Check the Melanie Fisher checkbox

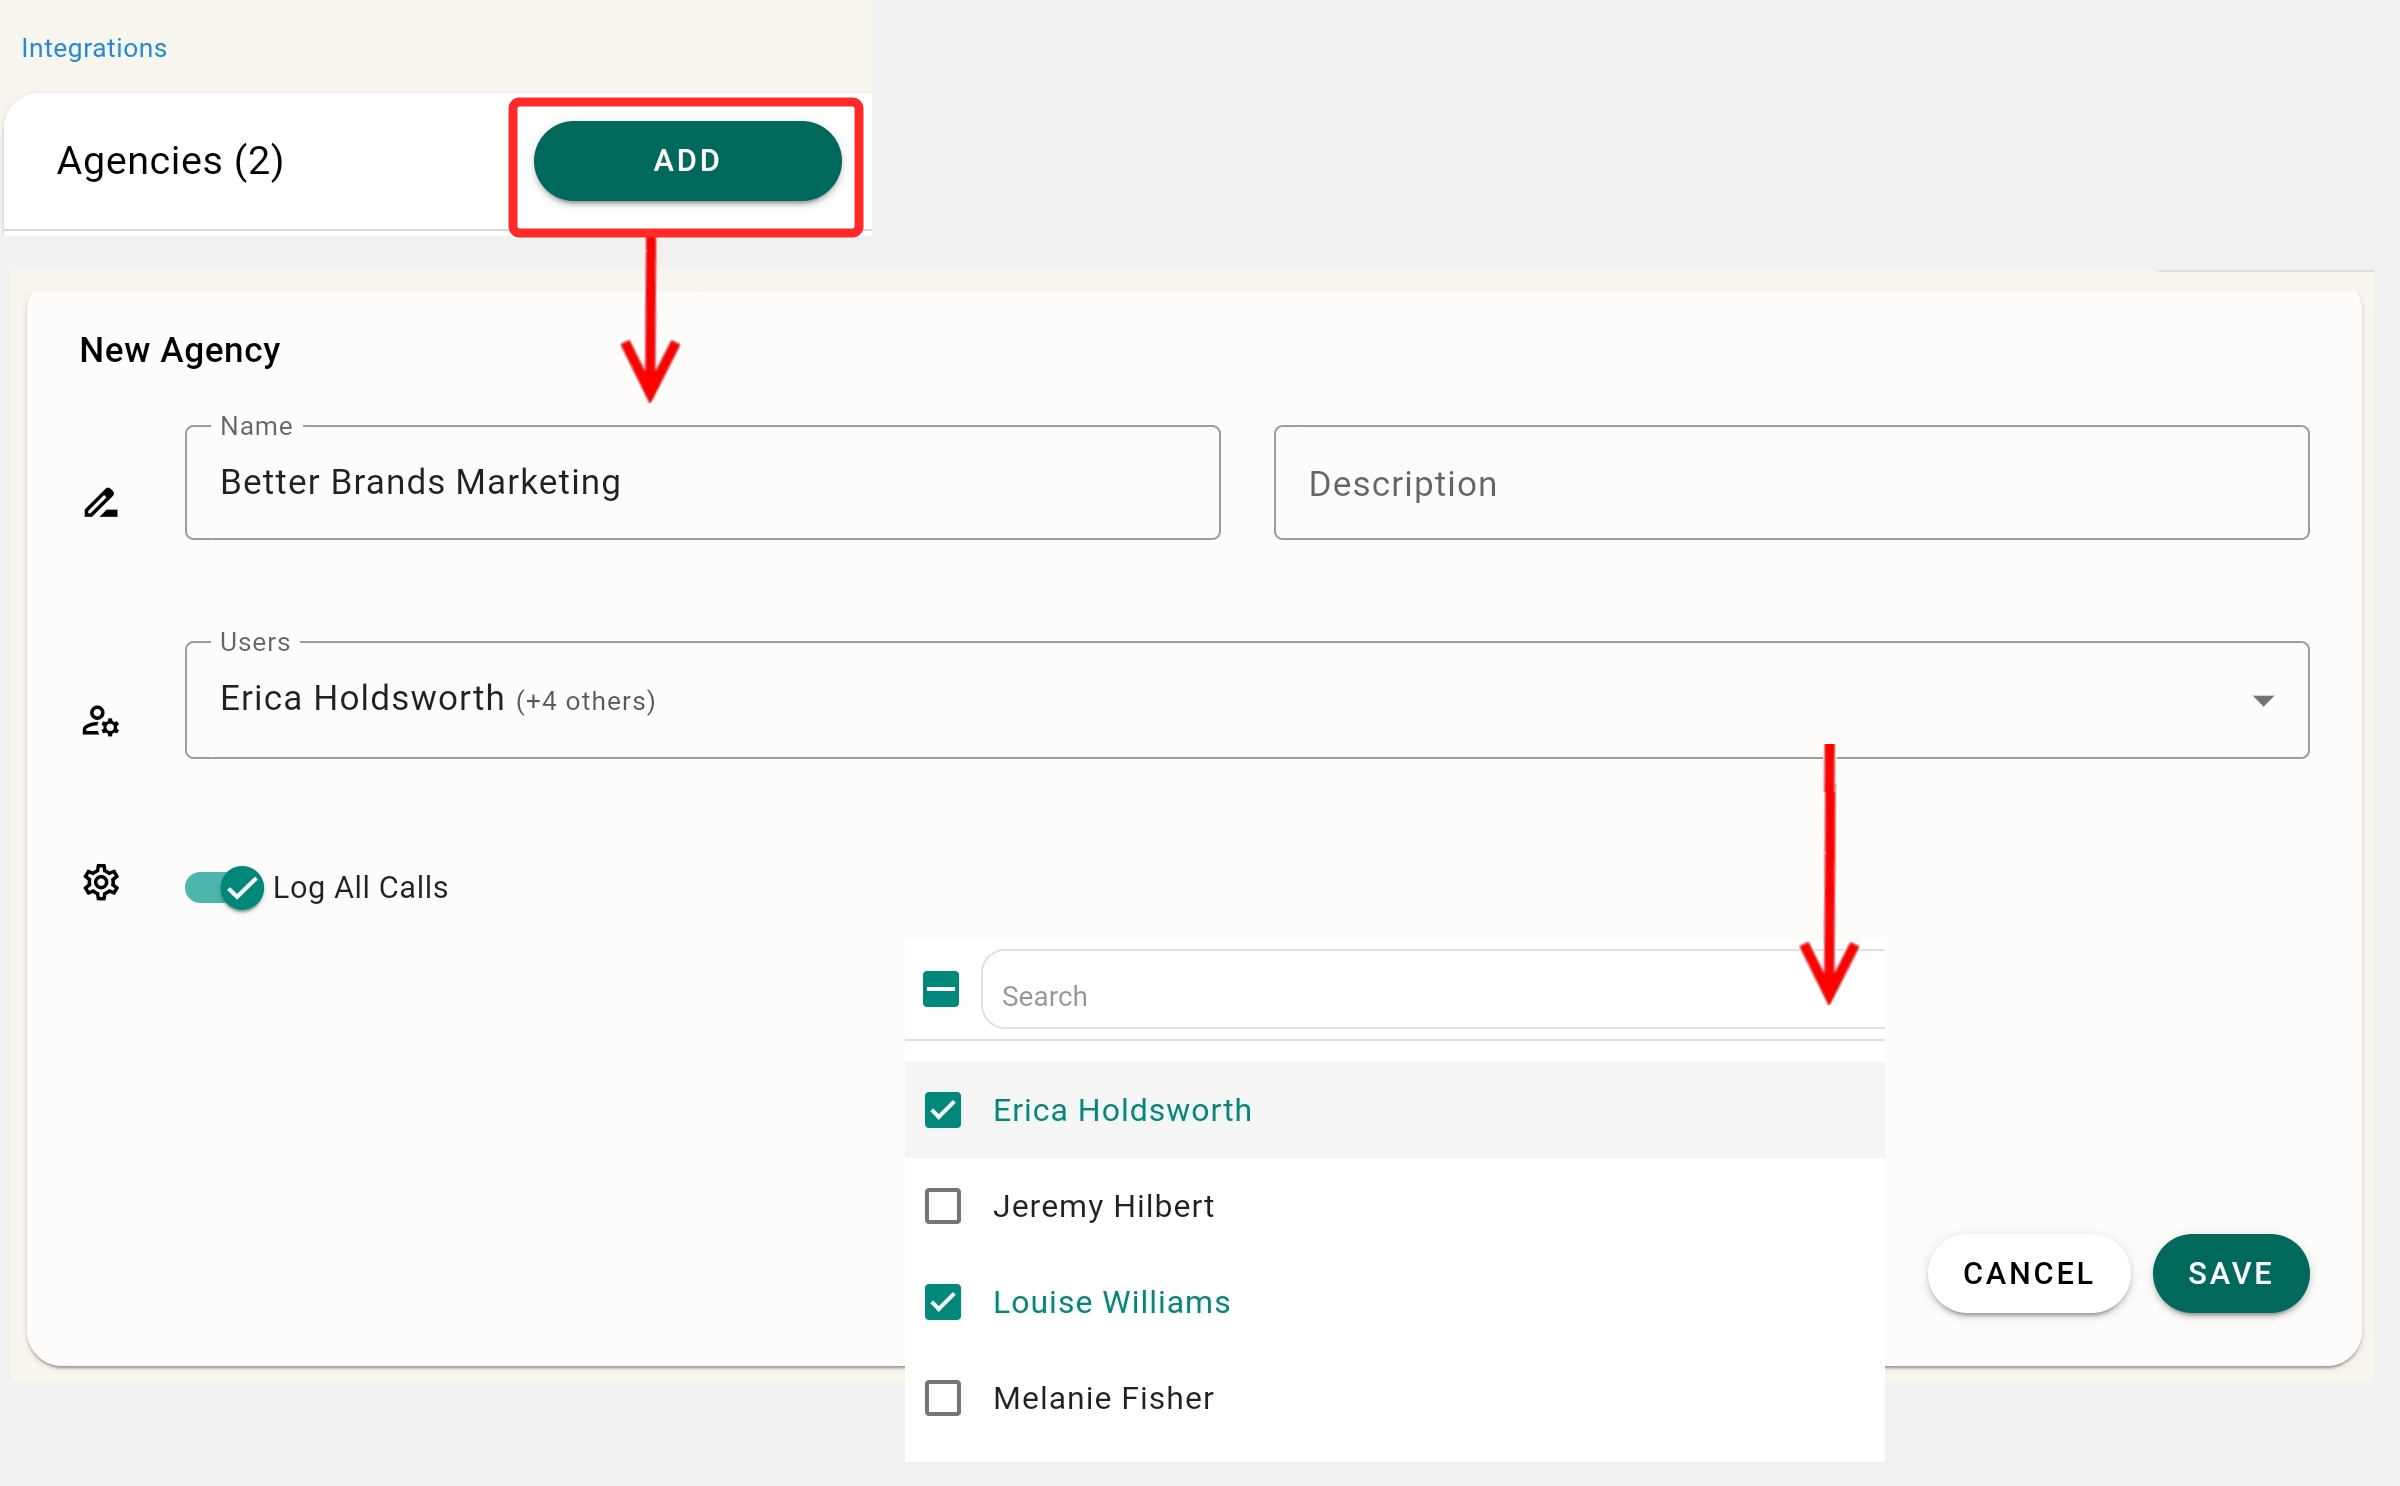[x=943, y=1398]
